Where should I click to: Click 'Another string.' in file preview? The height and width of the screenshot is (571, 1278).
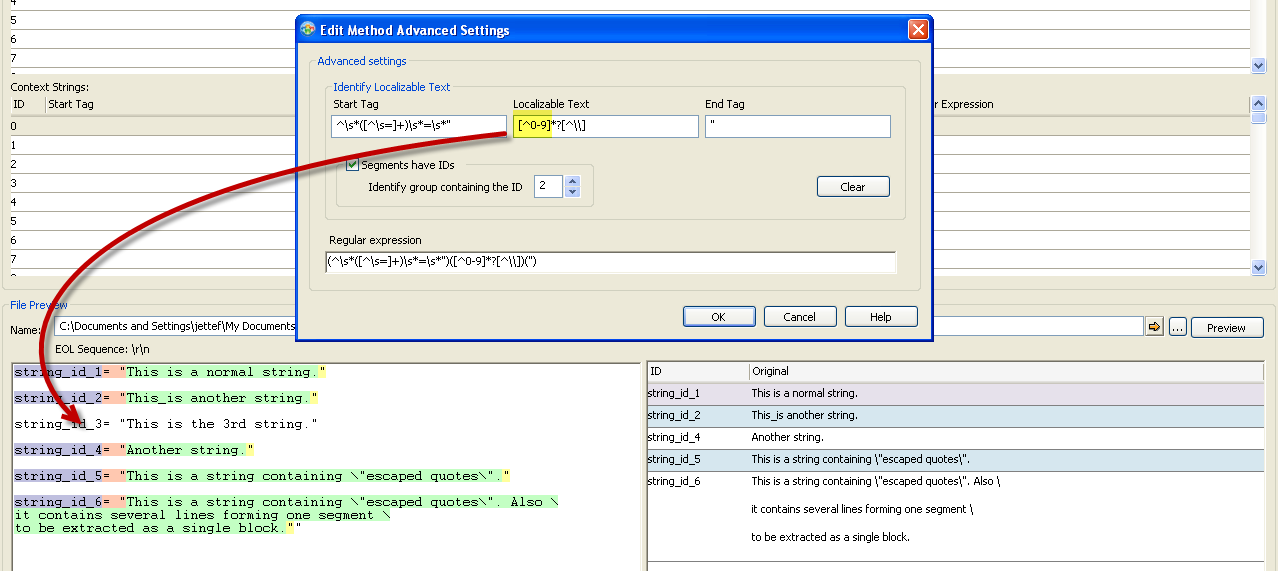point(186,450)
